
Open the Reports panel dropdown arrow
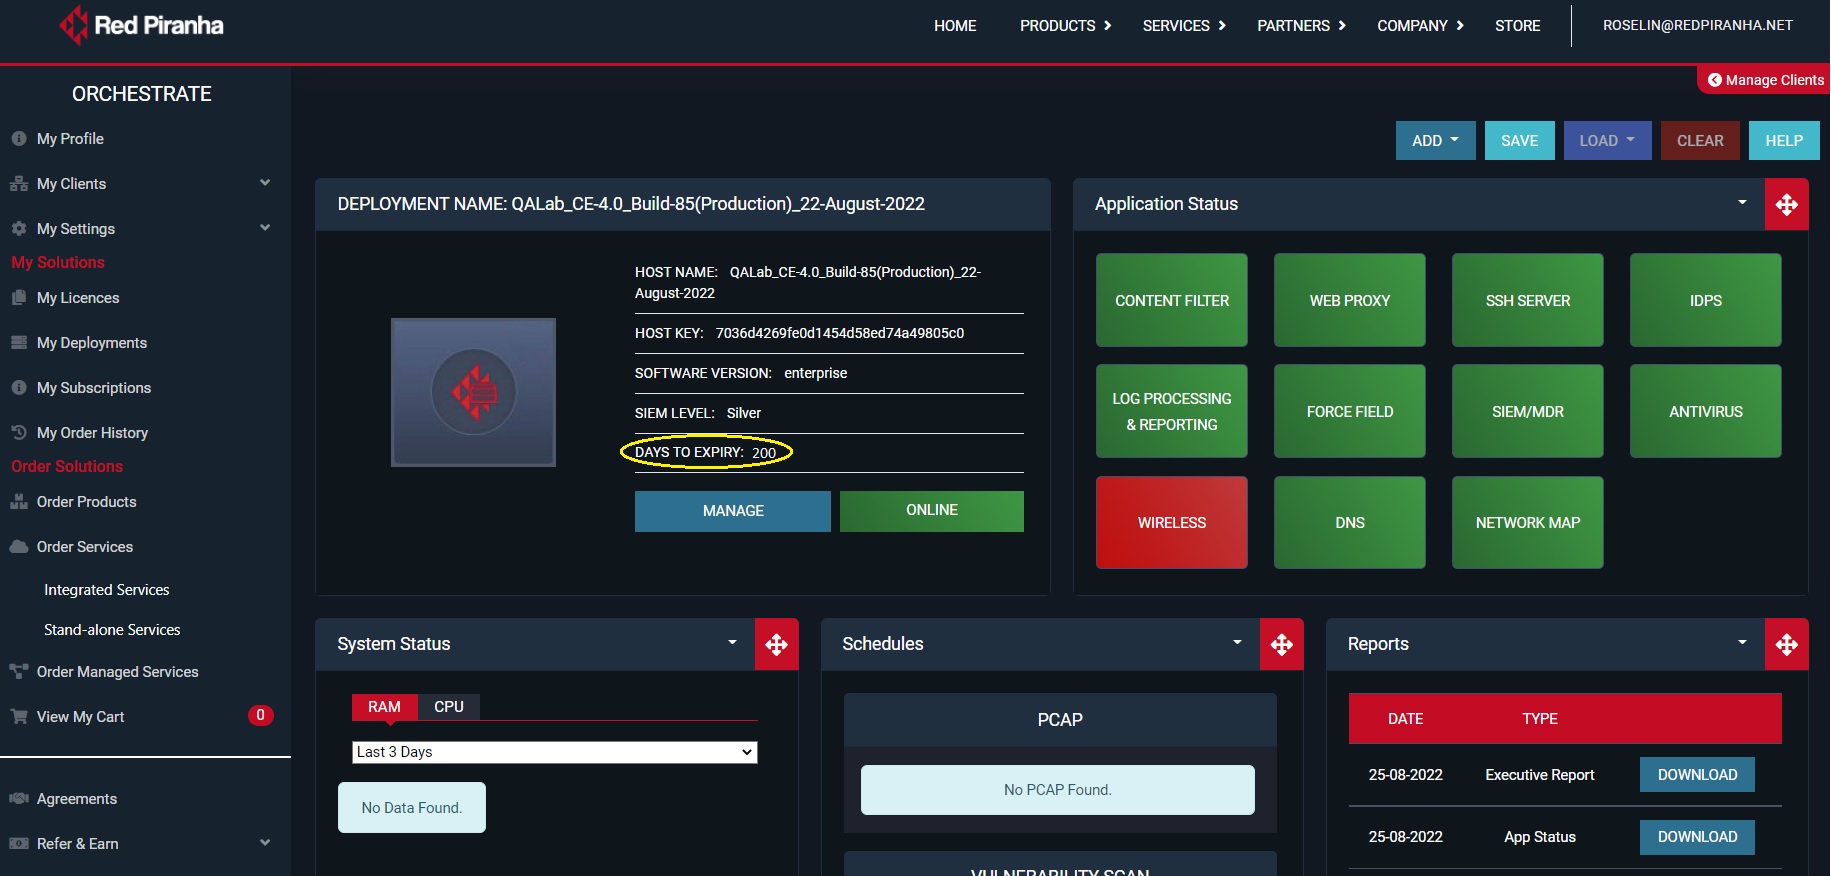tap(1742, 643)
